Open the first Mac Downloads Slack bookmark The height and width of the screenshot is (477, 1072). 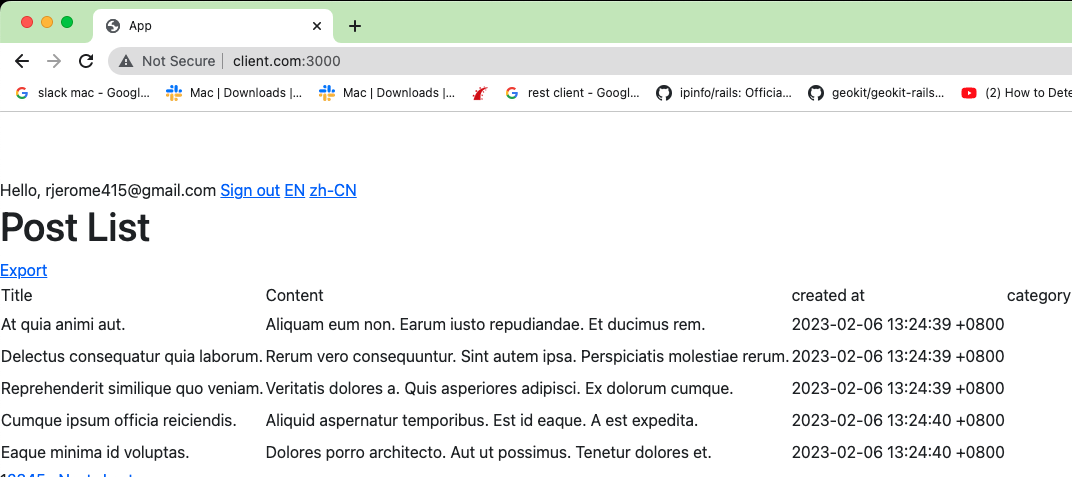(x=235, y=93)
